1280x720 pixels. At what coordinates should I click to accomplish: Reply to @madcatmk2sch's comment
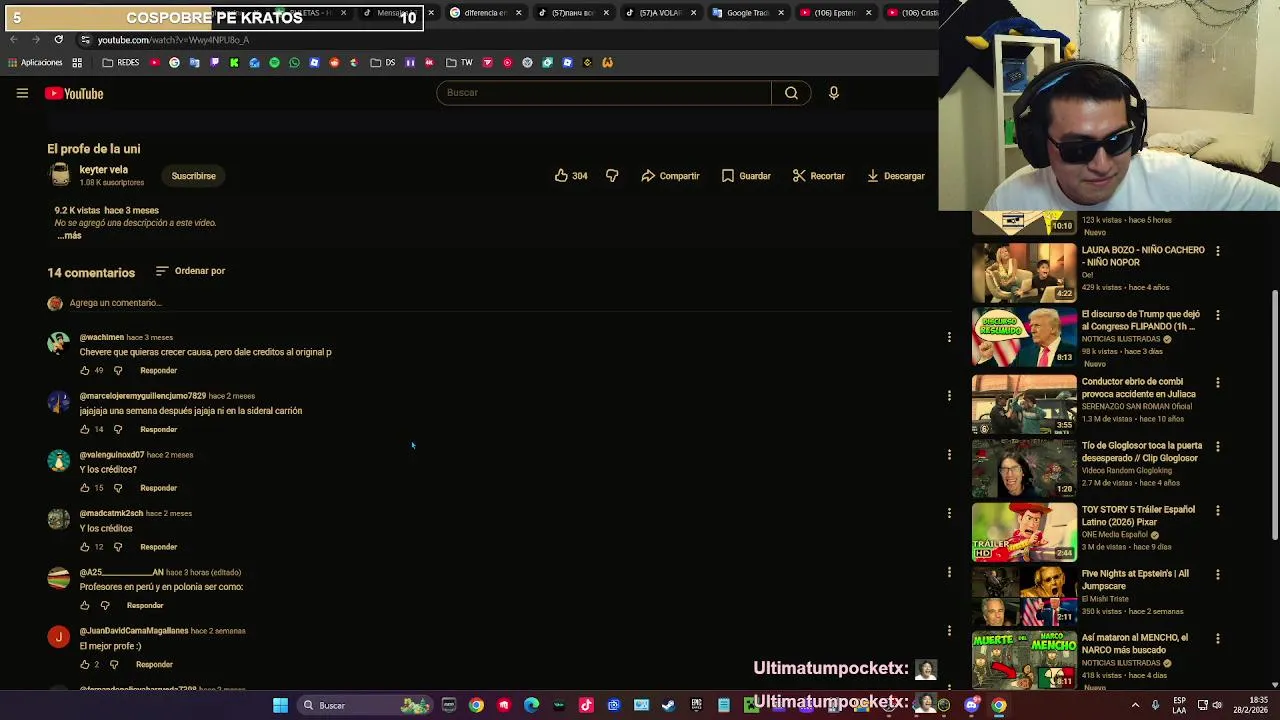pos(158,547)
